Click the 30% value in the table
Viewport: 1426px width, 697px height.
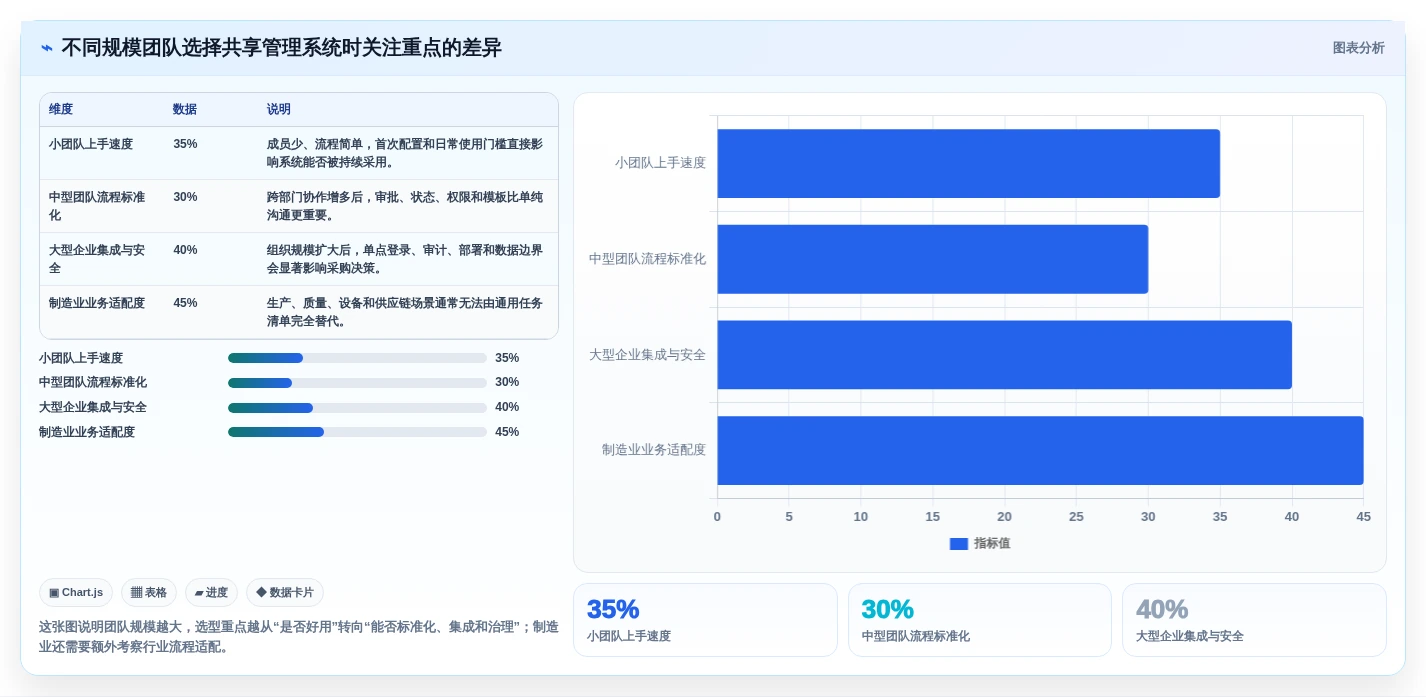click(x=185, y=197)
